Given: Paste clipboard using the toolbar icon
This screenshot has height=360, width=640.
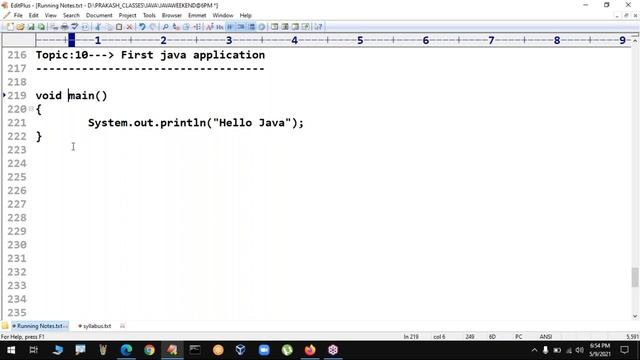Looking at the screenshot, I should (x=119, y=27).
